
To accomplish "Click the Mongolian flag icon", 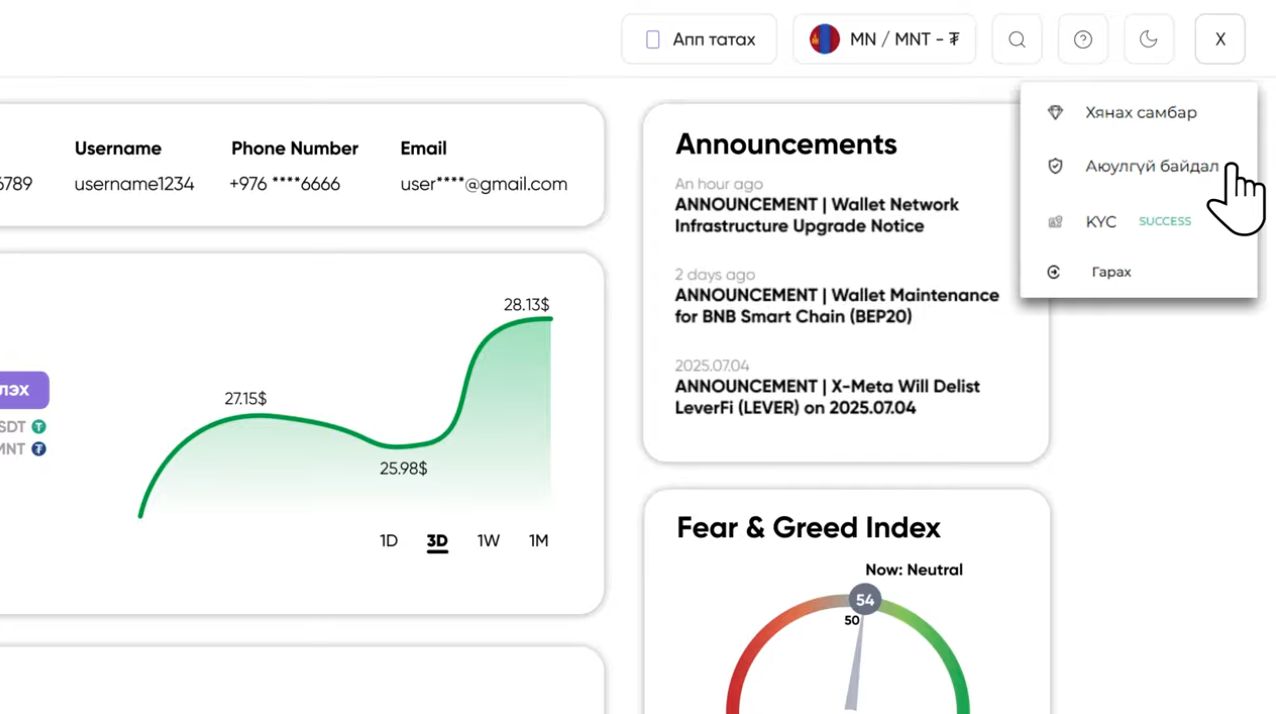I will pos(825,39).
